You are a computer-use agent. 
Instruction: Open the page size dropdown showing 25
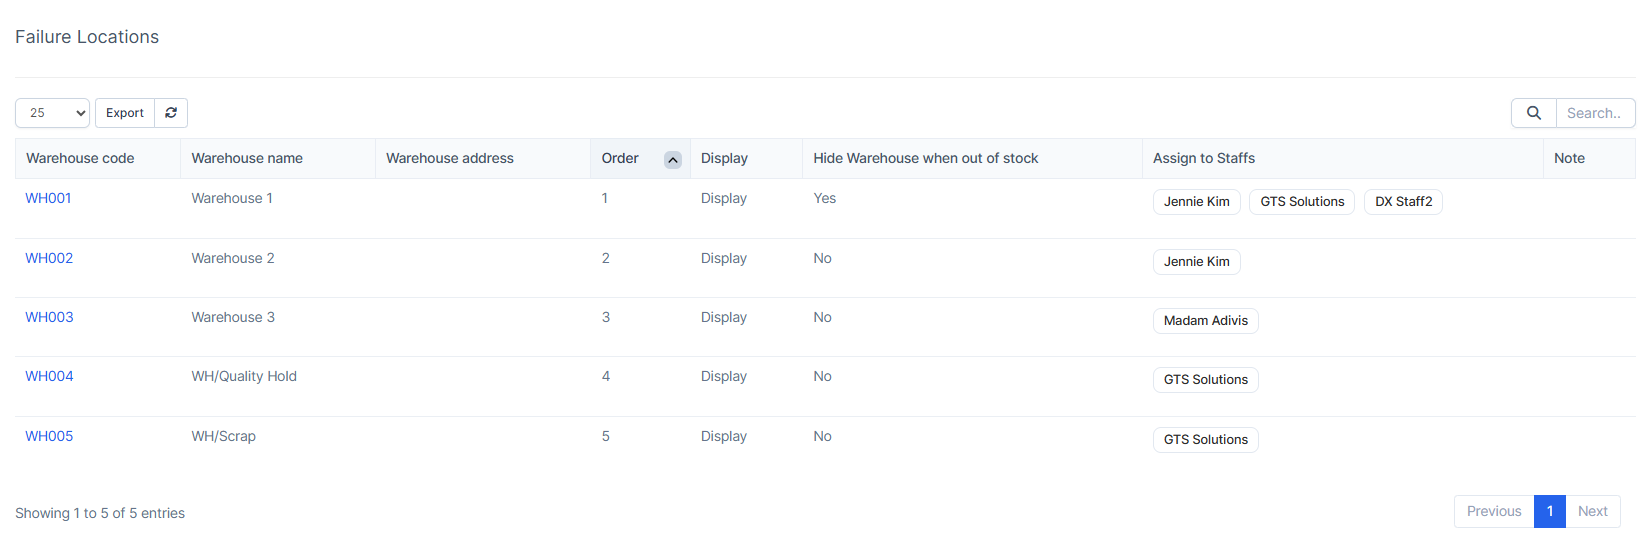52,113
